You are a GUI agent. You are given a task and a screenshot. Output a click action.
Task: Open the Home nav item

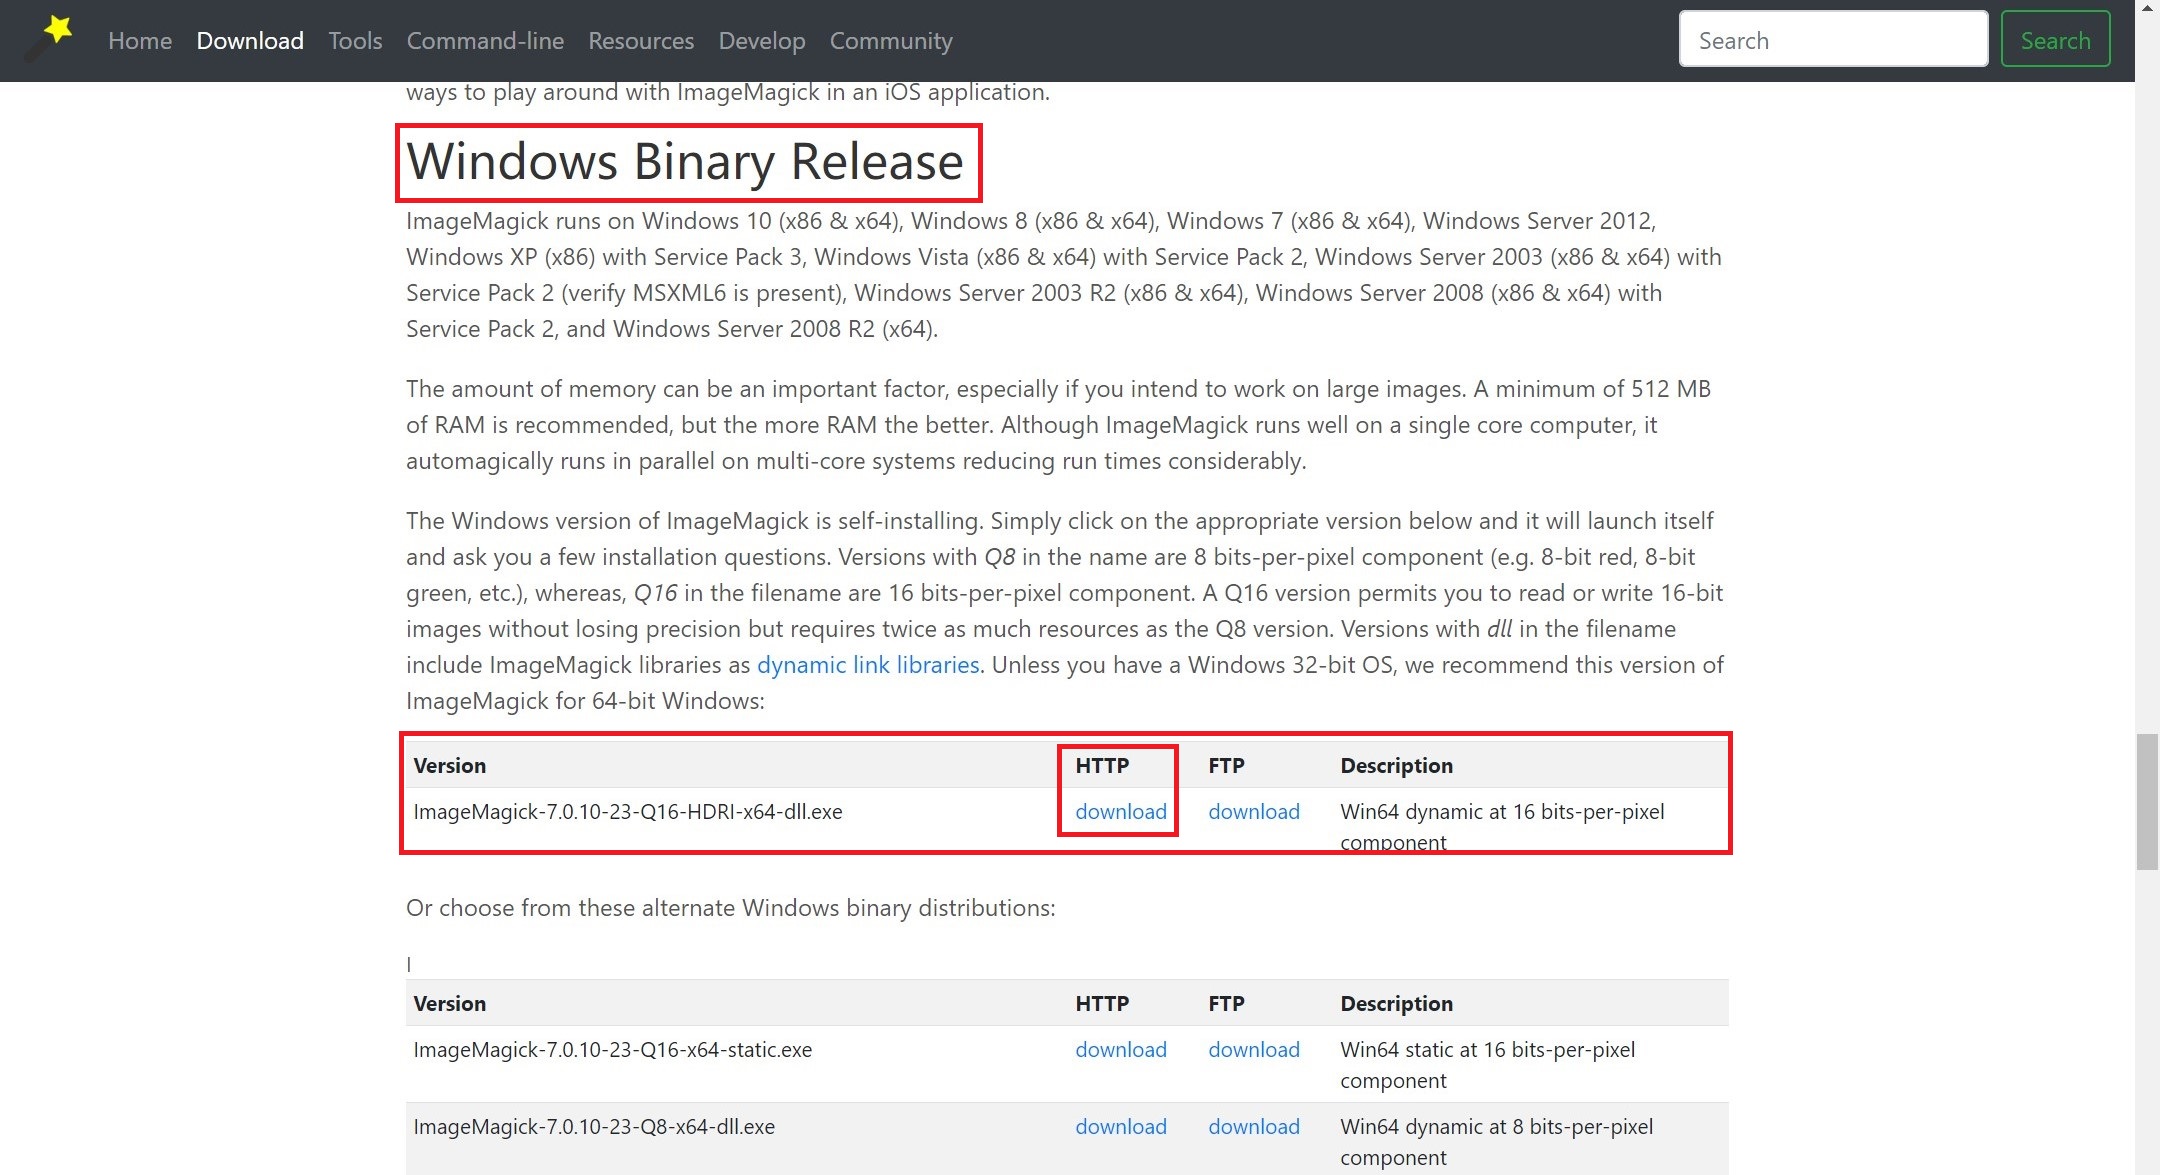tap(140, 41)
